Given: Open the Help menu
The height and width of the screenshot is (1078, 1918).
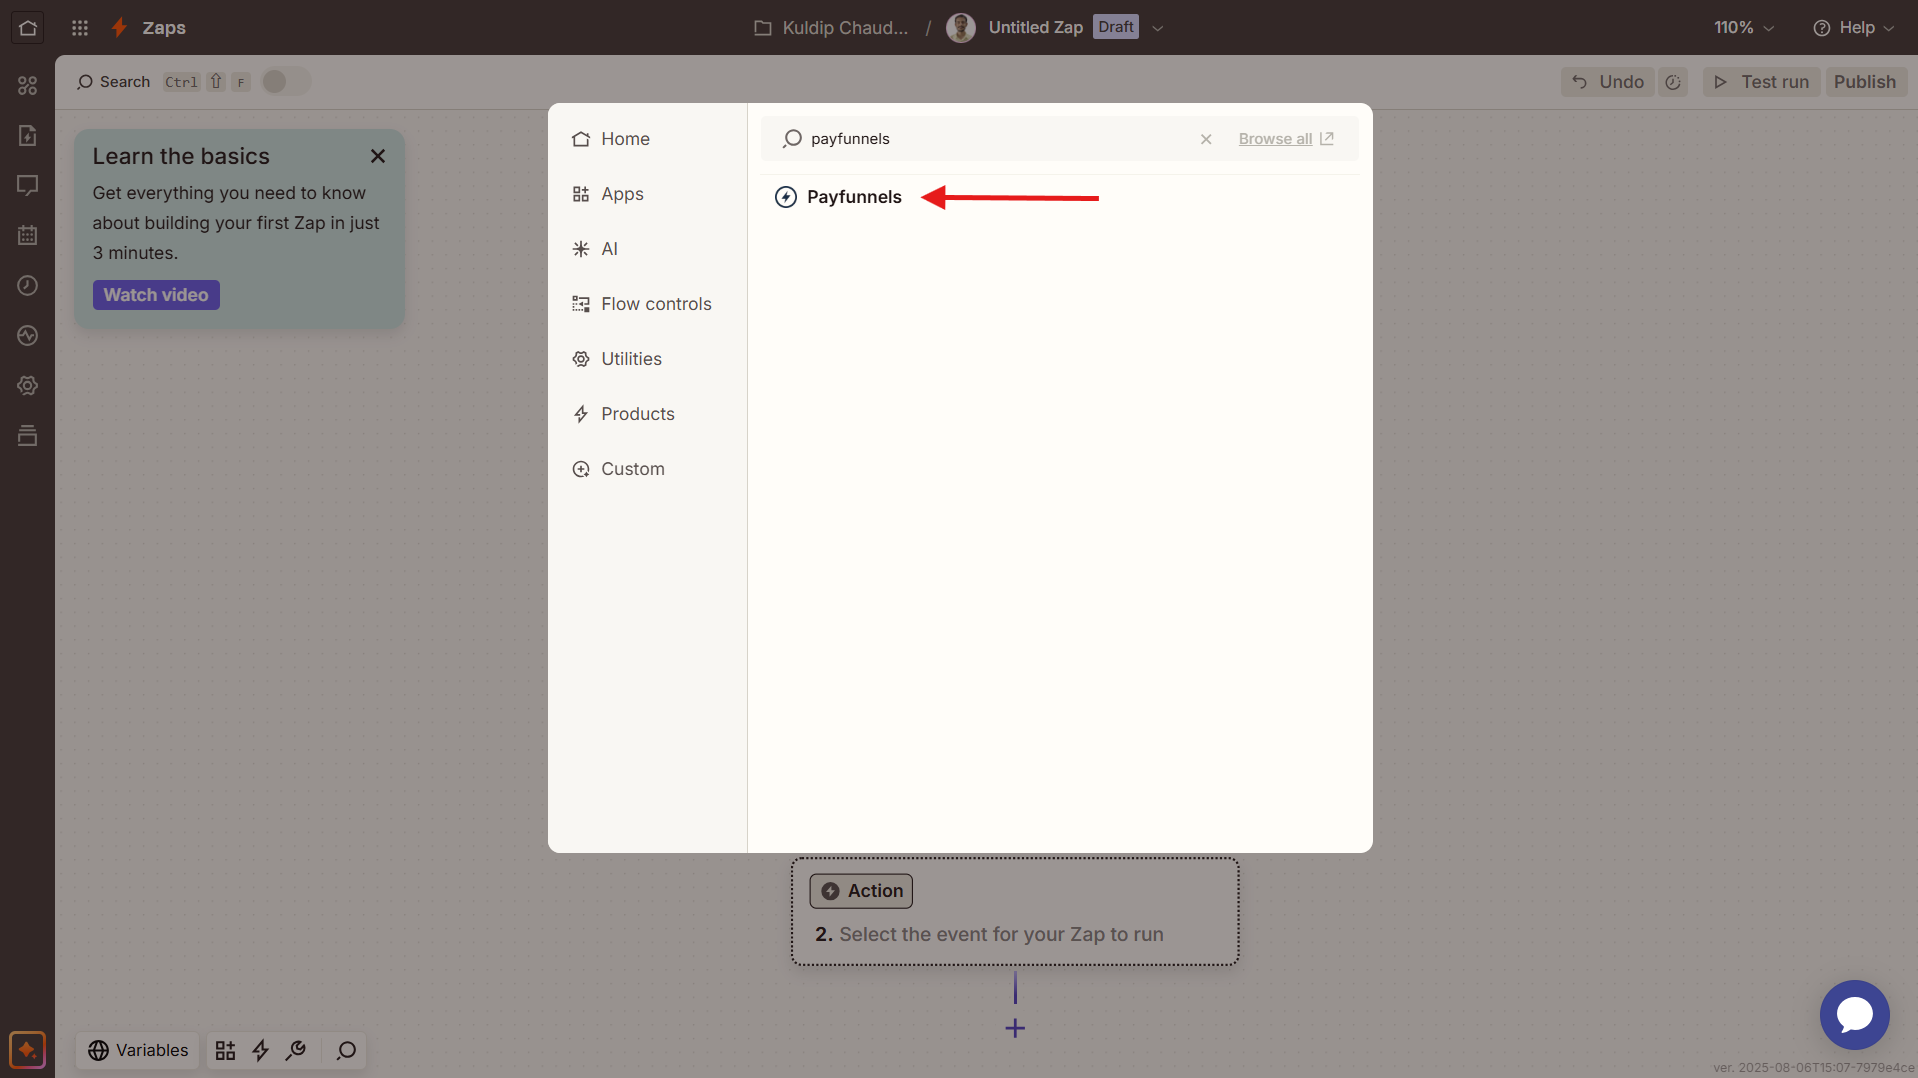Looking at the screenshot, I should pos(1853,28).
